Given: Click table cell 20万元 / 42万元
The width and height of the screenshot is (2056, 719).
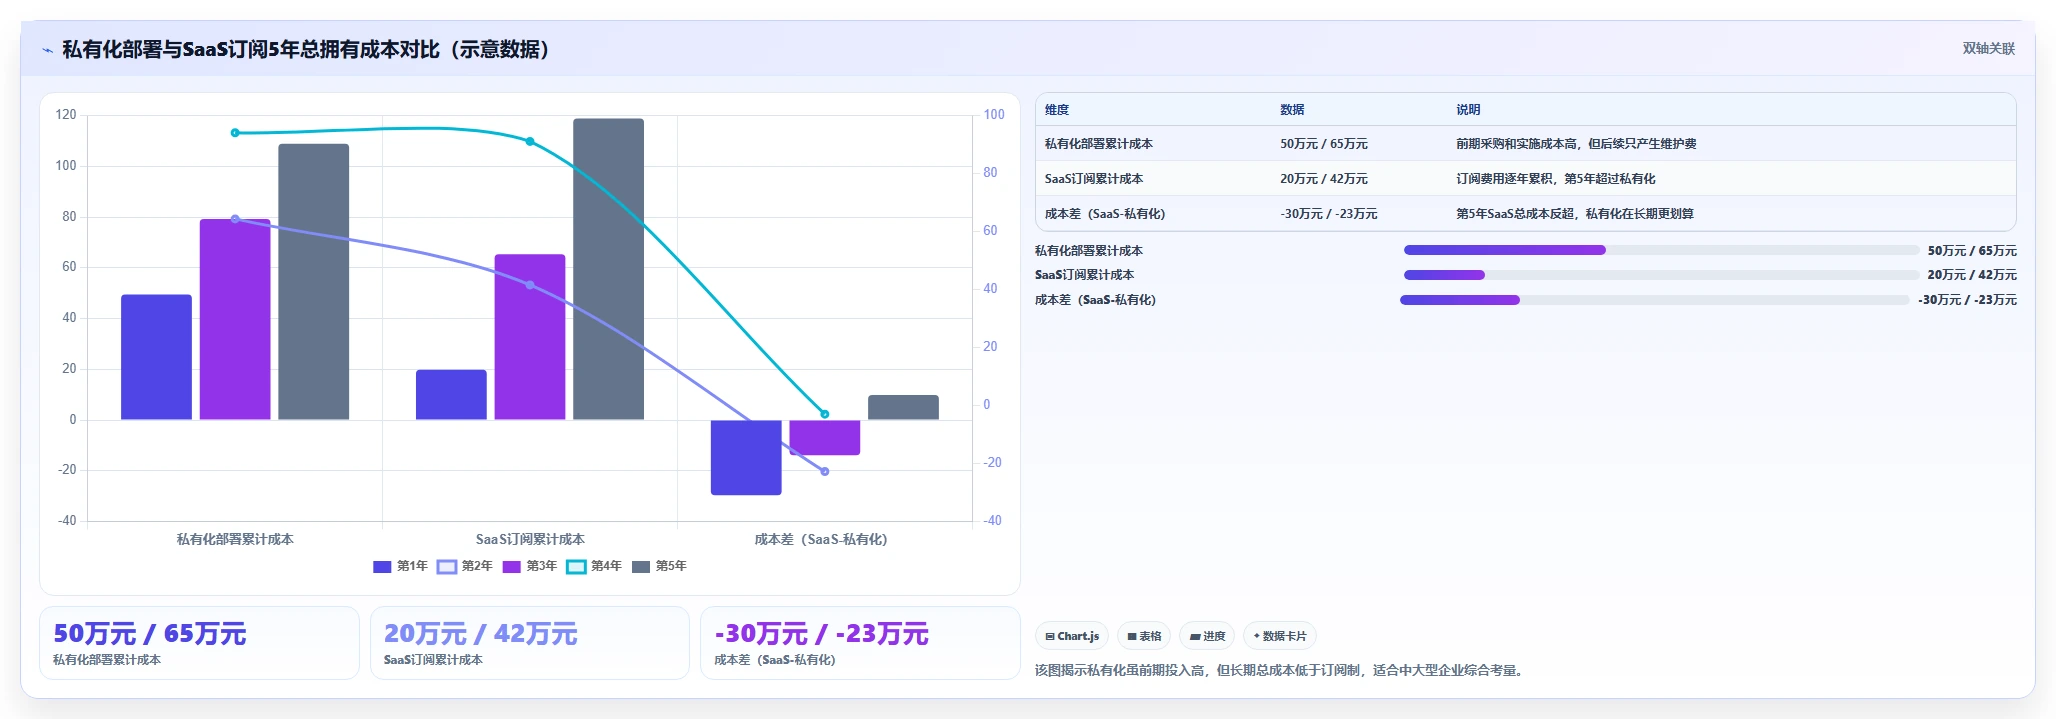Looking at the screenshot, I should pos(1324,179).
